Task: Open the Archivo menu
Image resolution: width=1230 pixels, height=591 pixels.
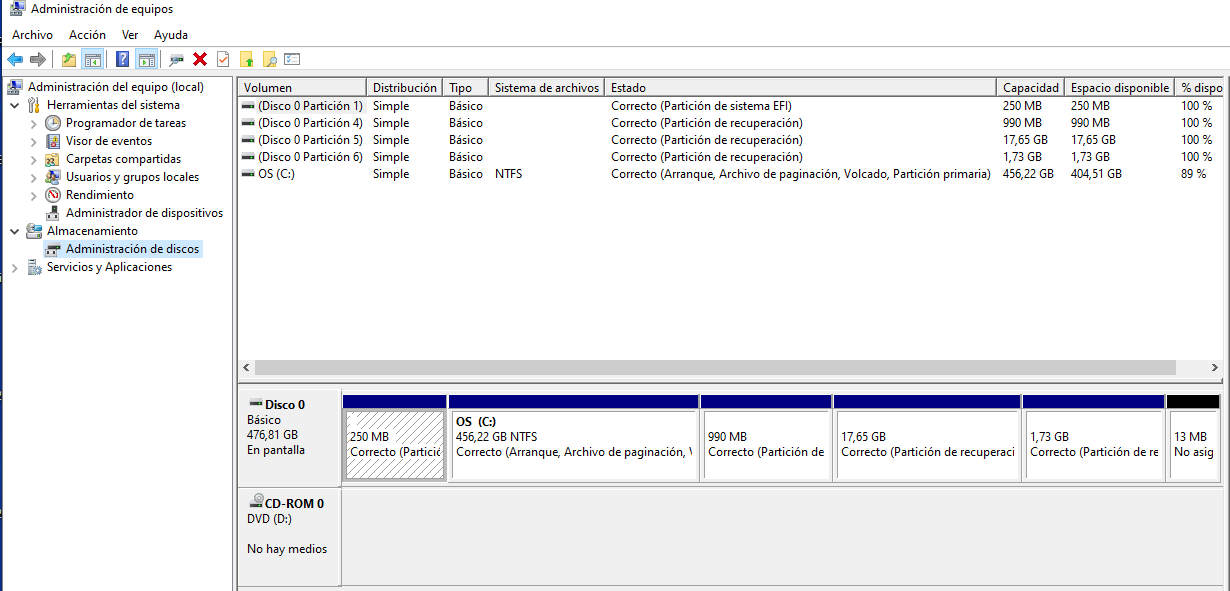Action: click(32, 35)
